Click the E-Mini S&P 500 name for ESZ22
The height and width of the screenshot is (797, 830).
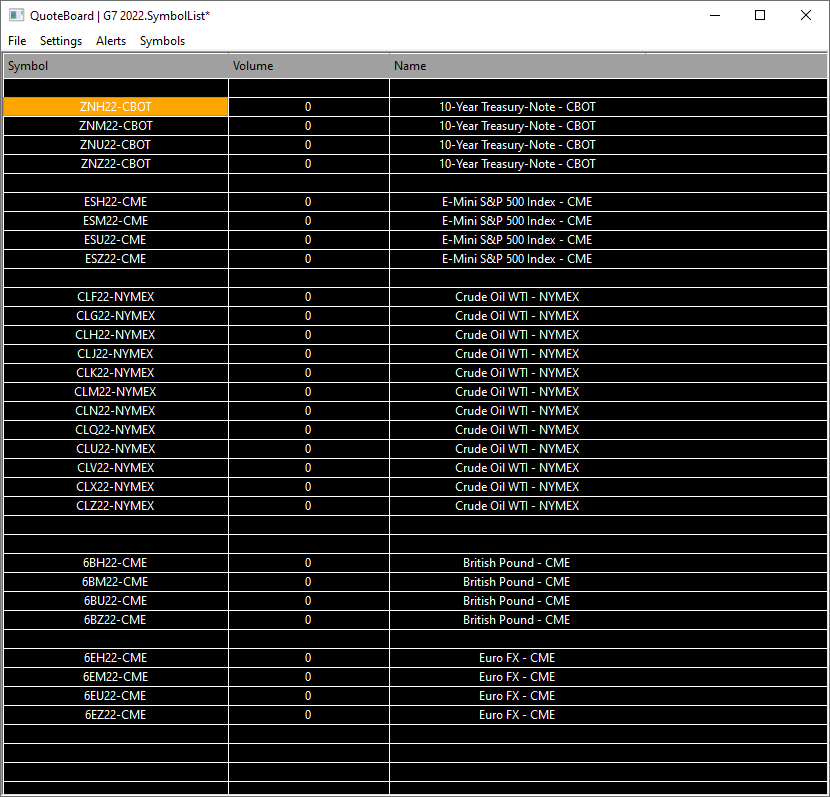(x=517, y=259)
